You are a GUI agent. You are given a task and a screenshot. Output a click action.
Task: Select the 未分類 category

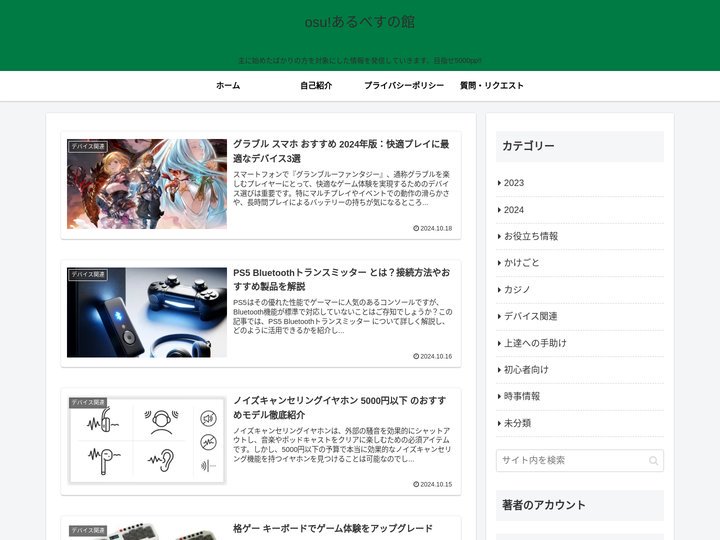580,423
